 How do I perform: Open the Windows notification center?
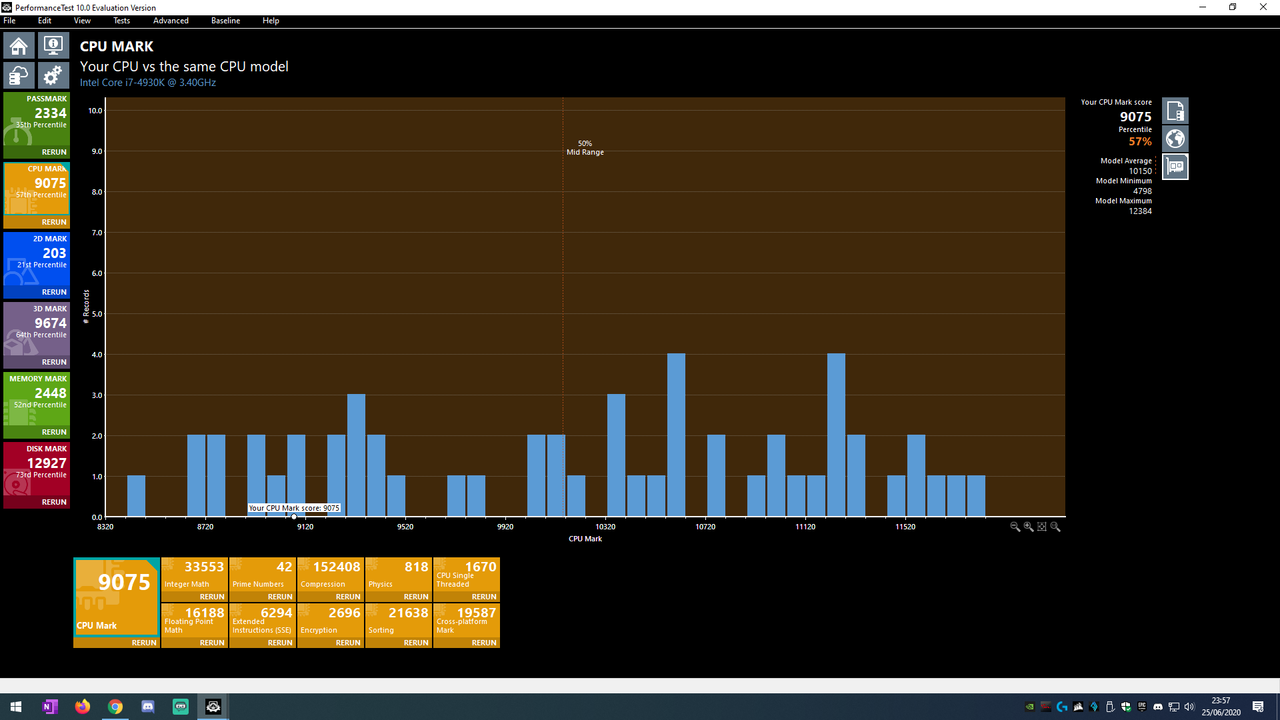[x=1260, y=707]
